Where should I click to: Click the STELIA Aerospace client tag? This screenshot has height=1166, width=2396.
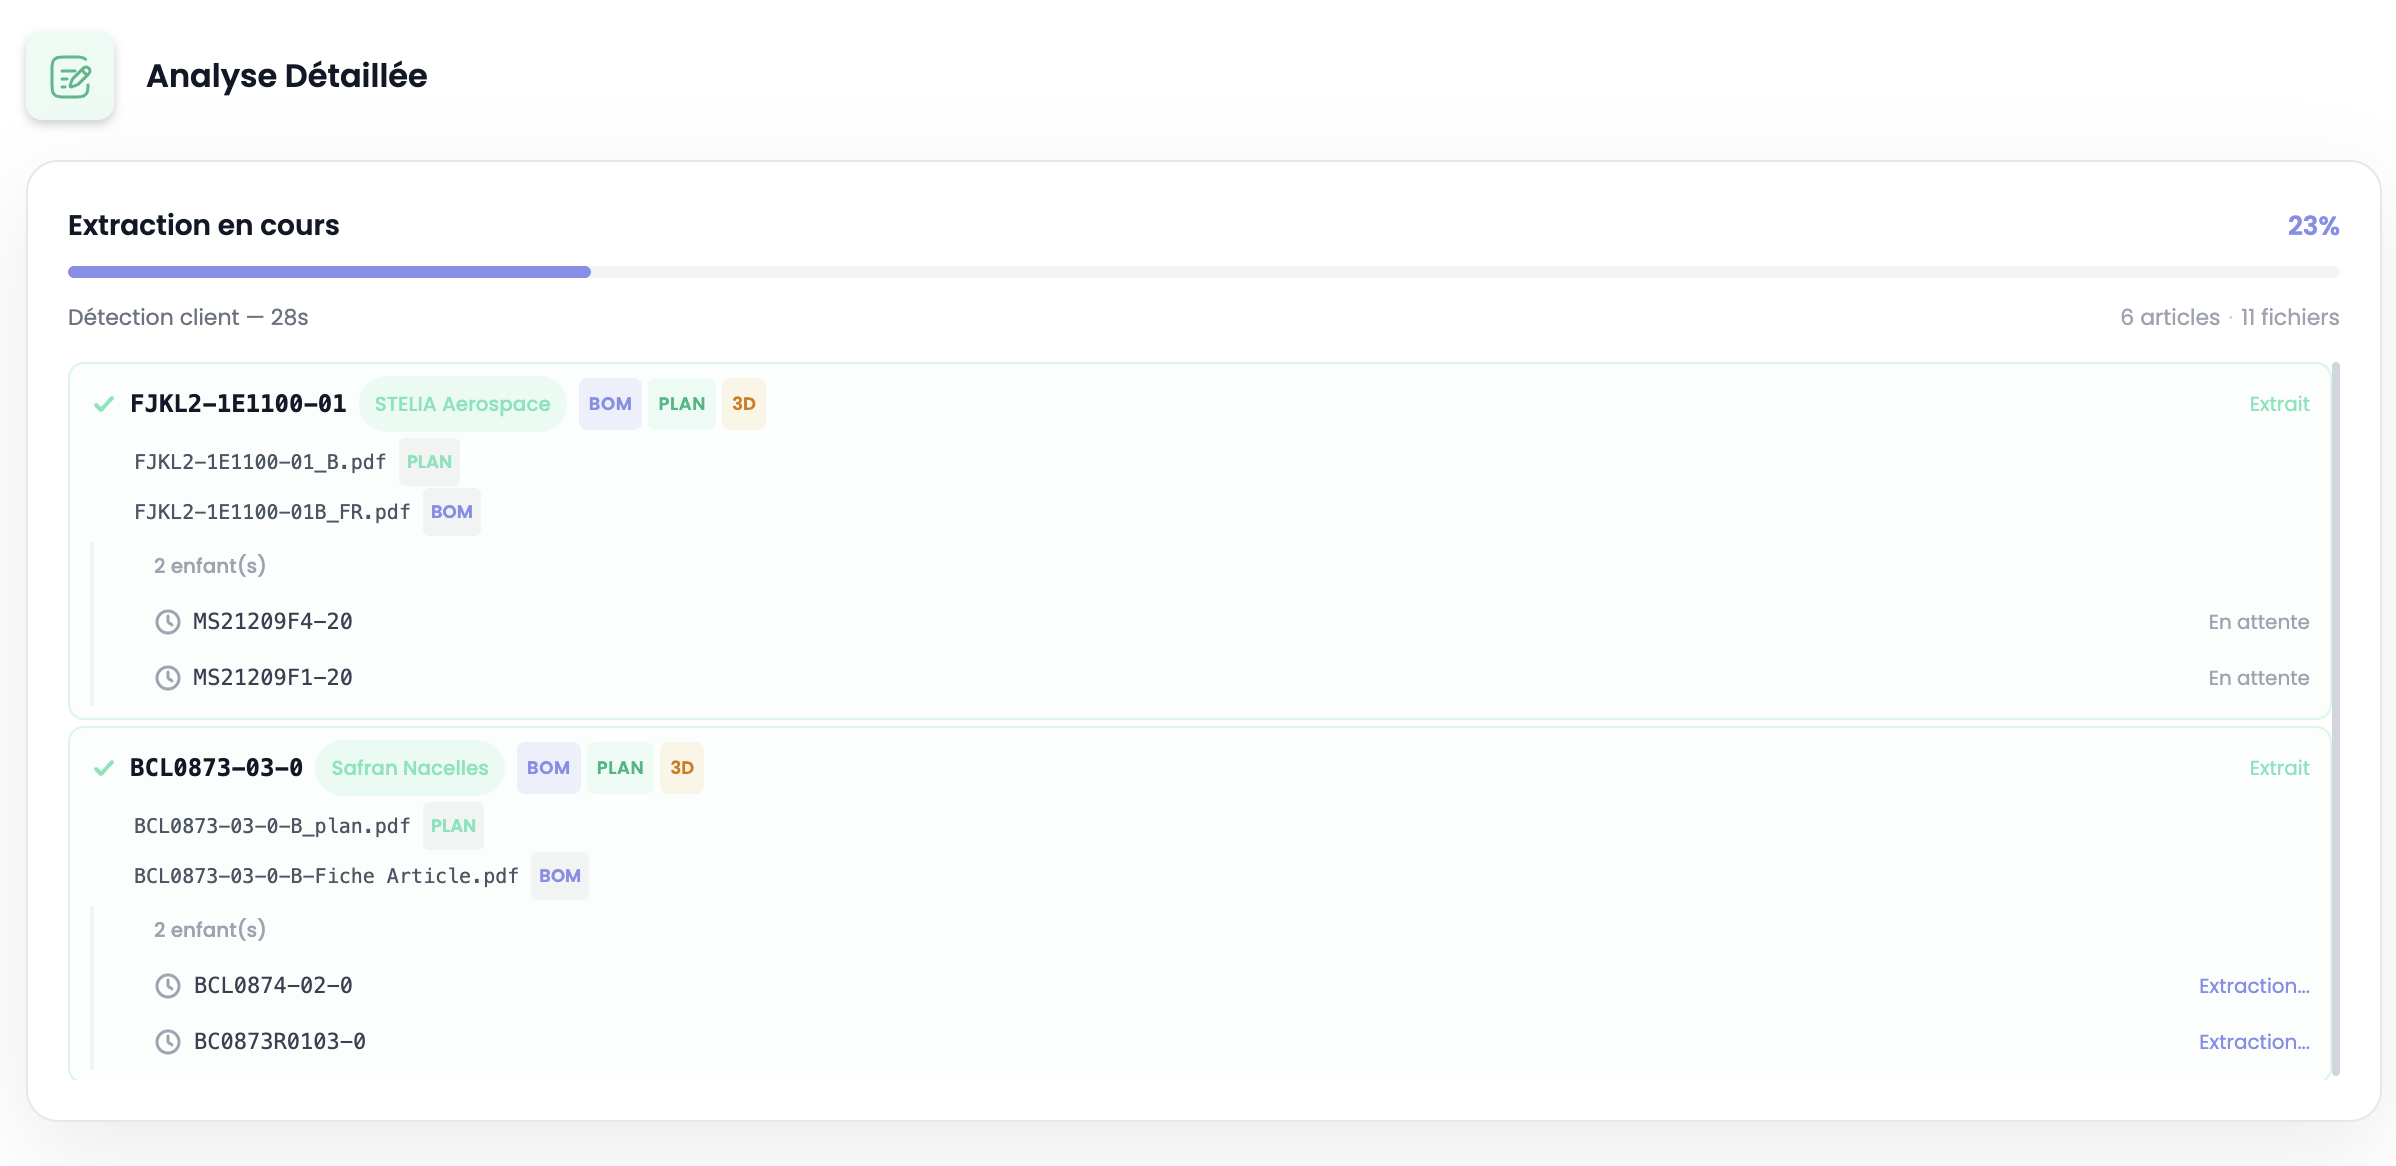coord(462,404)
